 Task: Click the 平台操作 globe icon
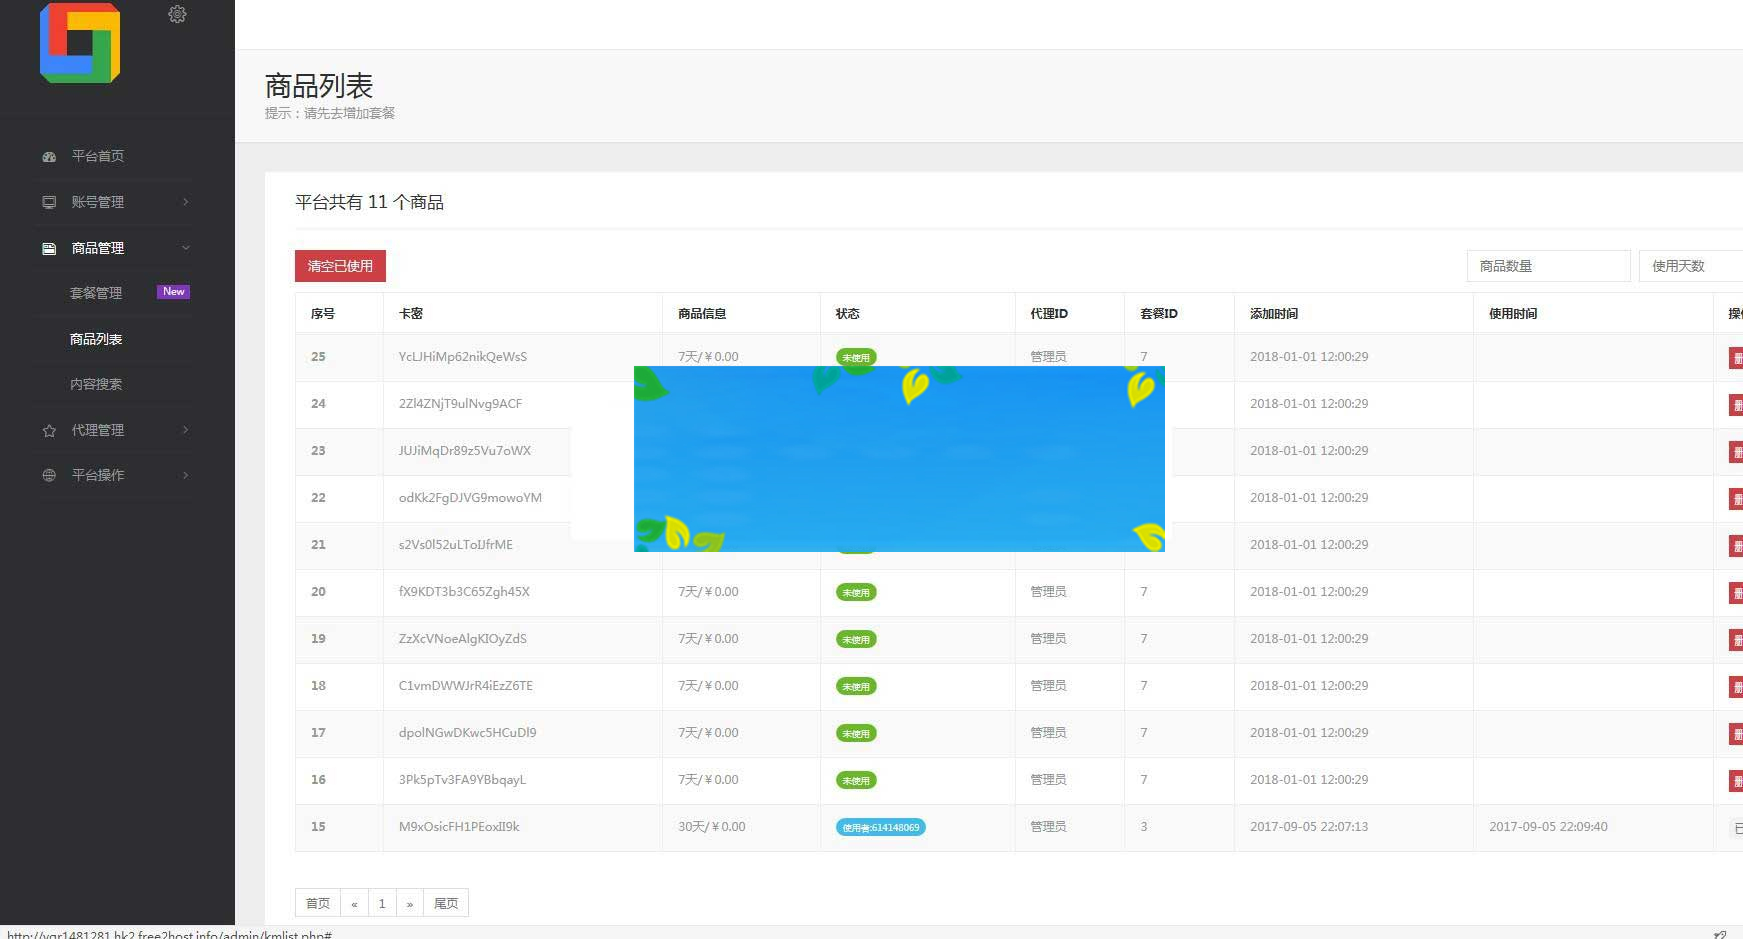point(49,476)
